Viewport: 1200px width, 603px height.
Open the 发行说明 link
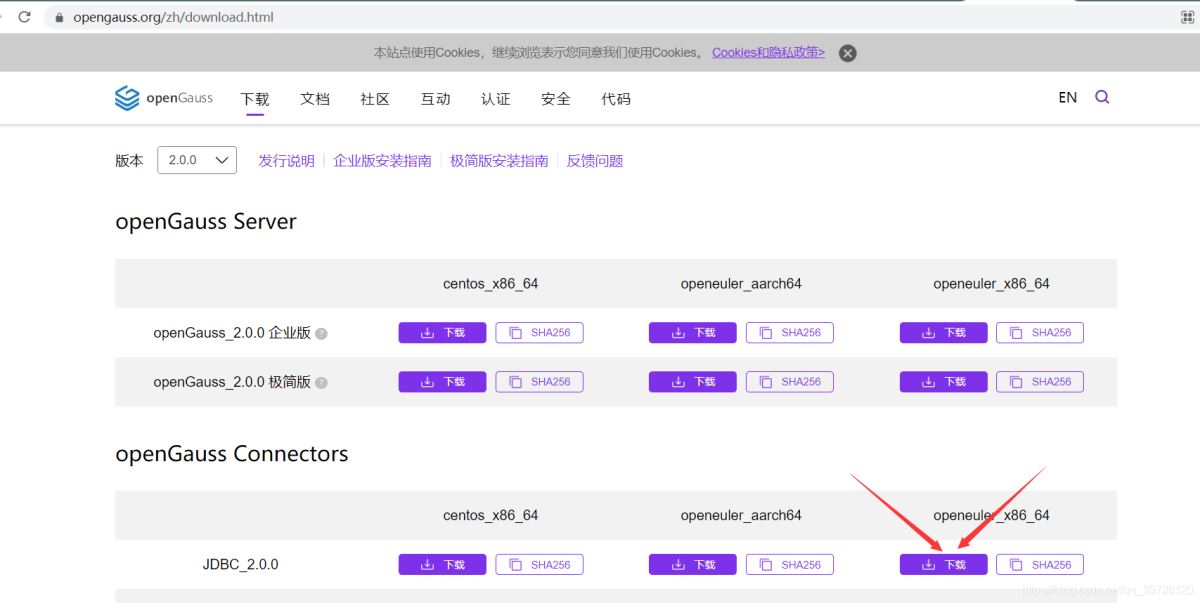pyautogui.click(x=286, y=160)
